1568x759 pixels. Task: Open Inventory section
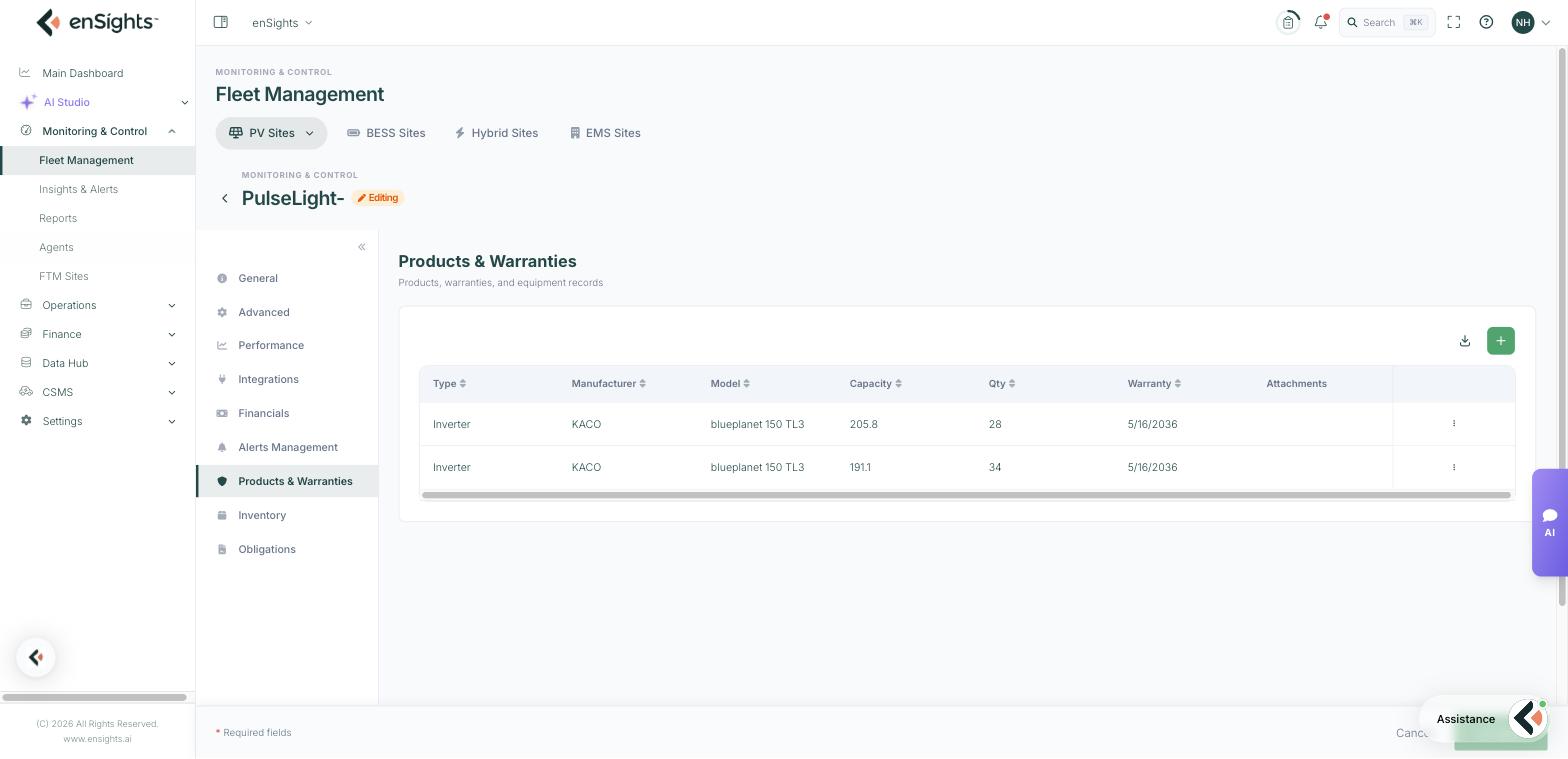tap(287, 515)
